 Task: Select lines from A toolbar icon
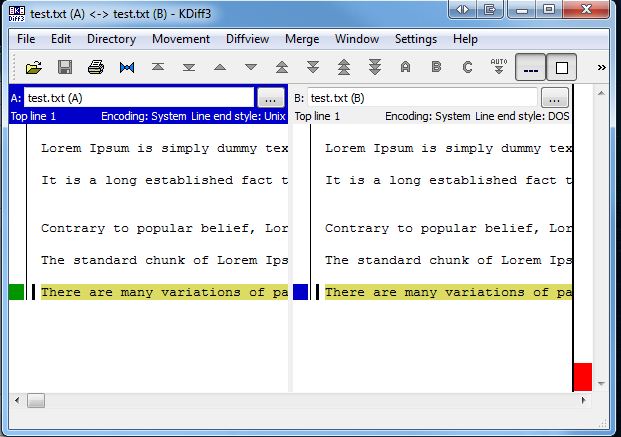click(x=405, y=68)
